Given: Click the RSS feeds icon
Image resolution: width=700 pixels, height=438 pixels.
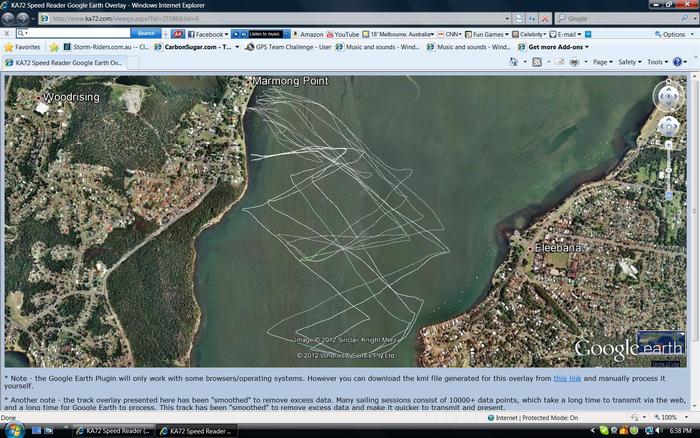Looking at the screenshot, I should 537,62.
